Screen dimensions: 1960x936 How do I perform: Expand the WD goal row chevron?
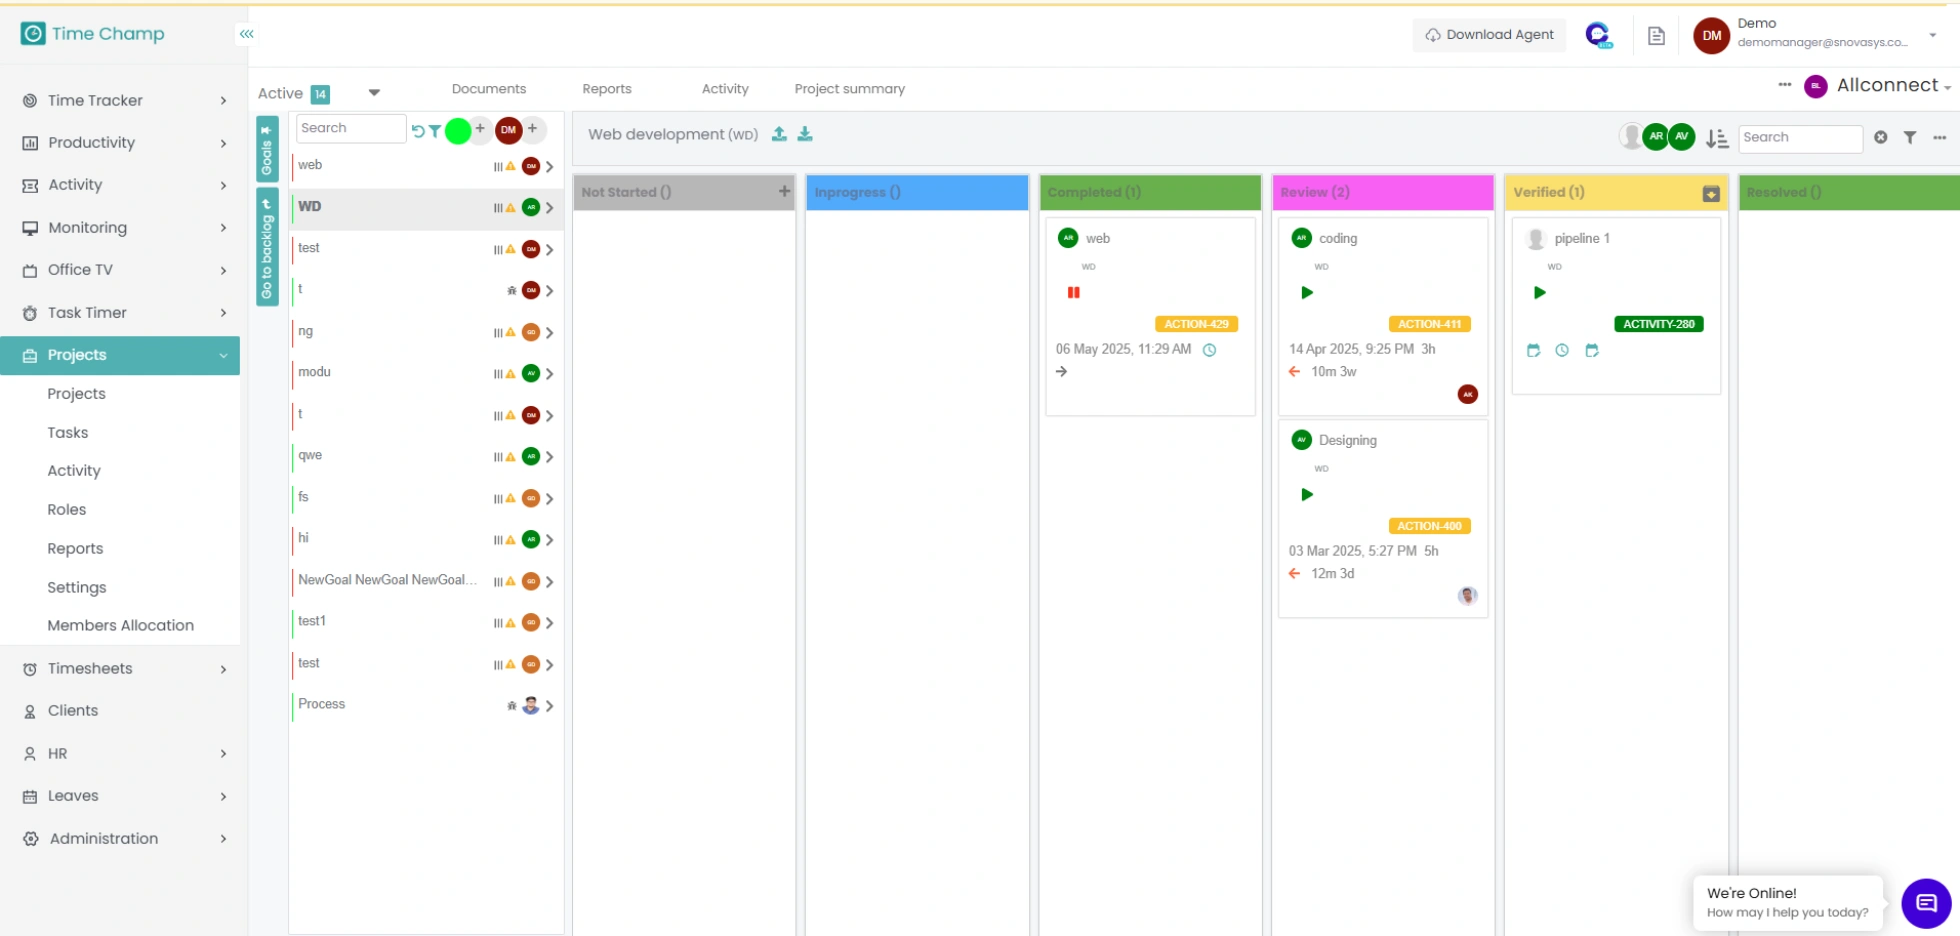(550, 208)
